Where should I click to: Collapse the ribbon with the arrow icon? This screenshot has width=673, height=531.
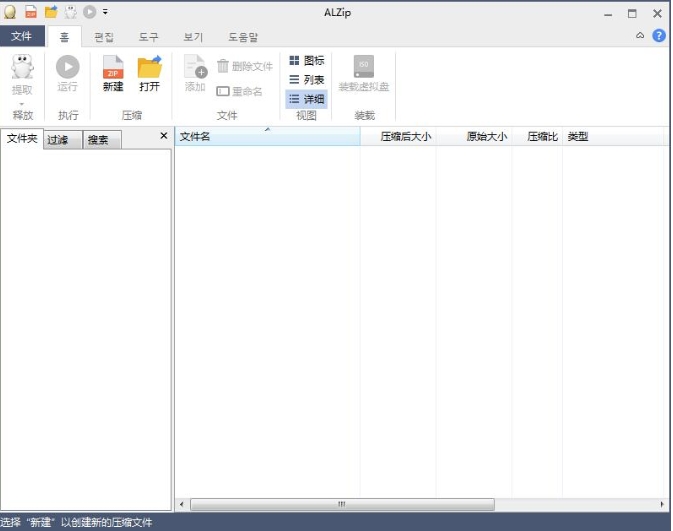[x=640, y=36]
